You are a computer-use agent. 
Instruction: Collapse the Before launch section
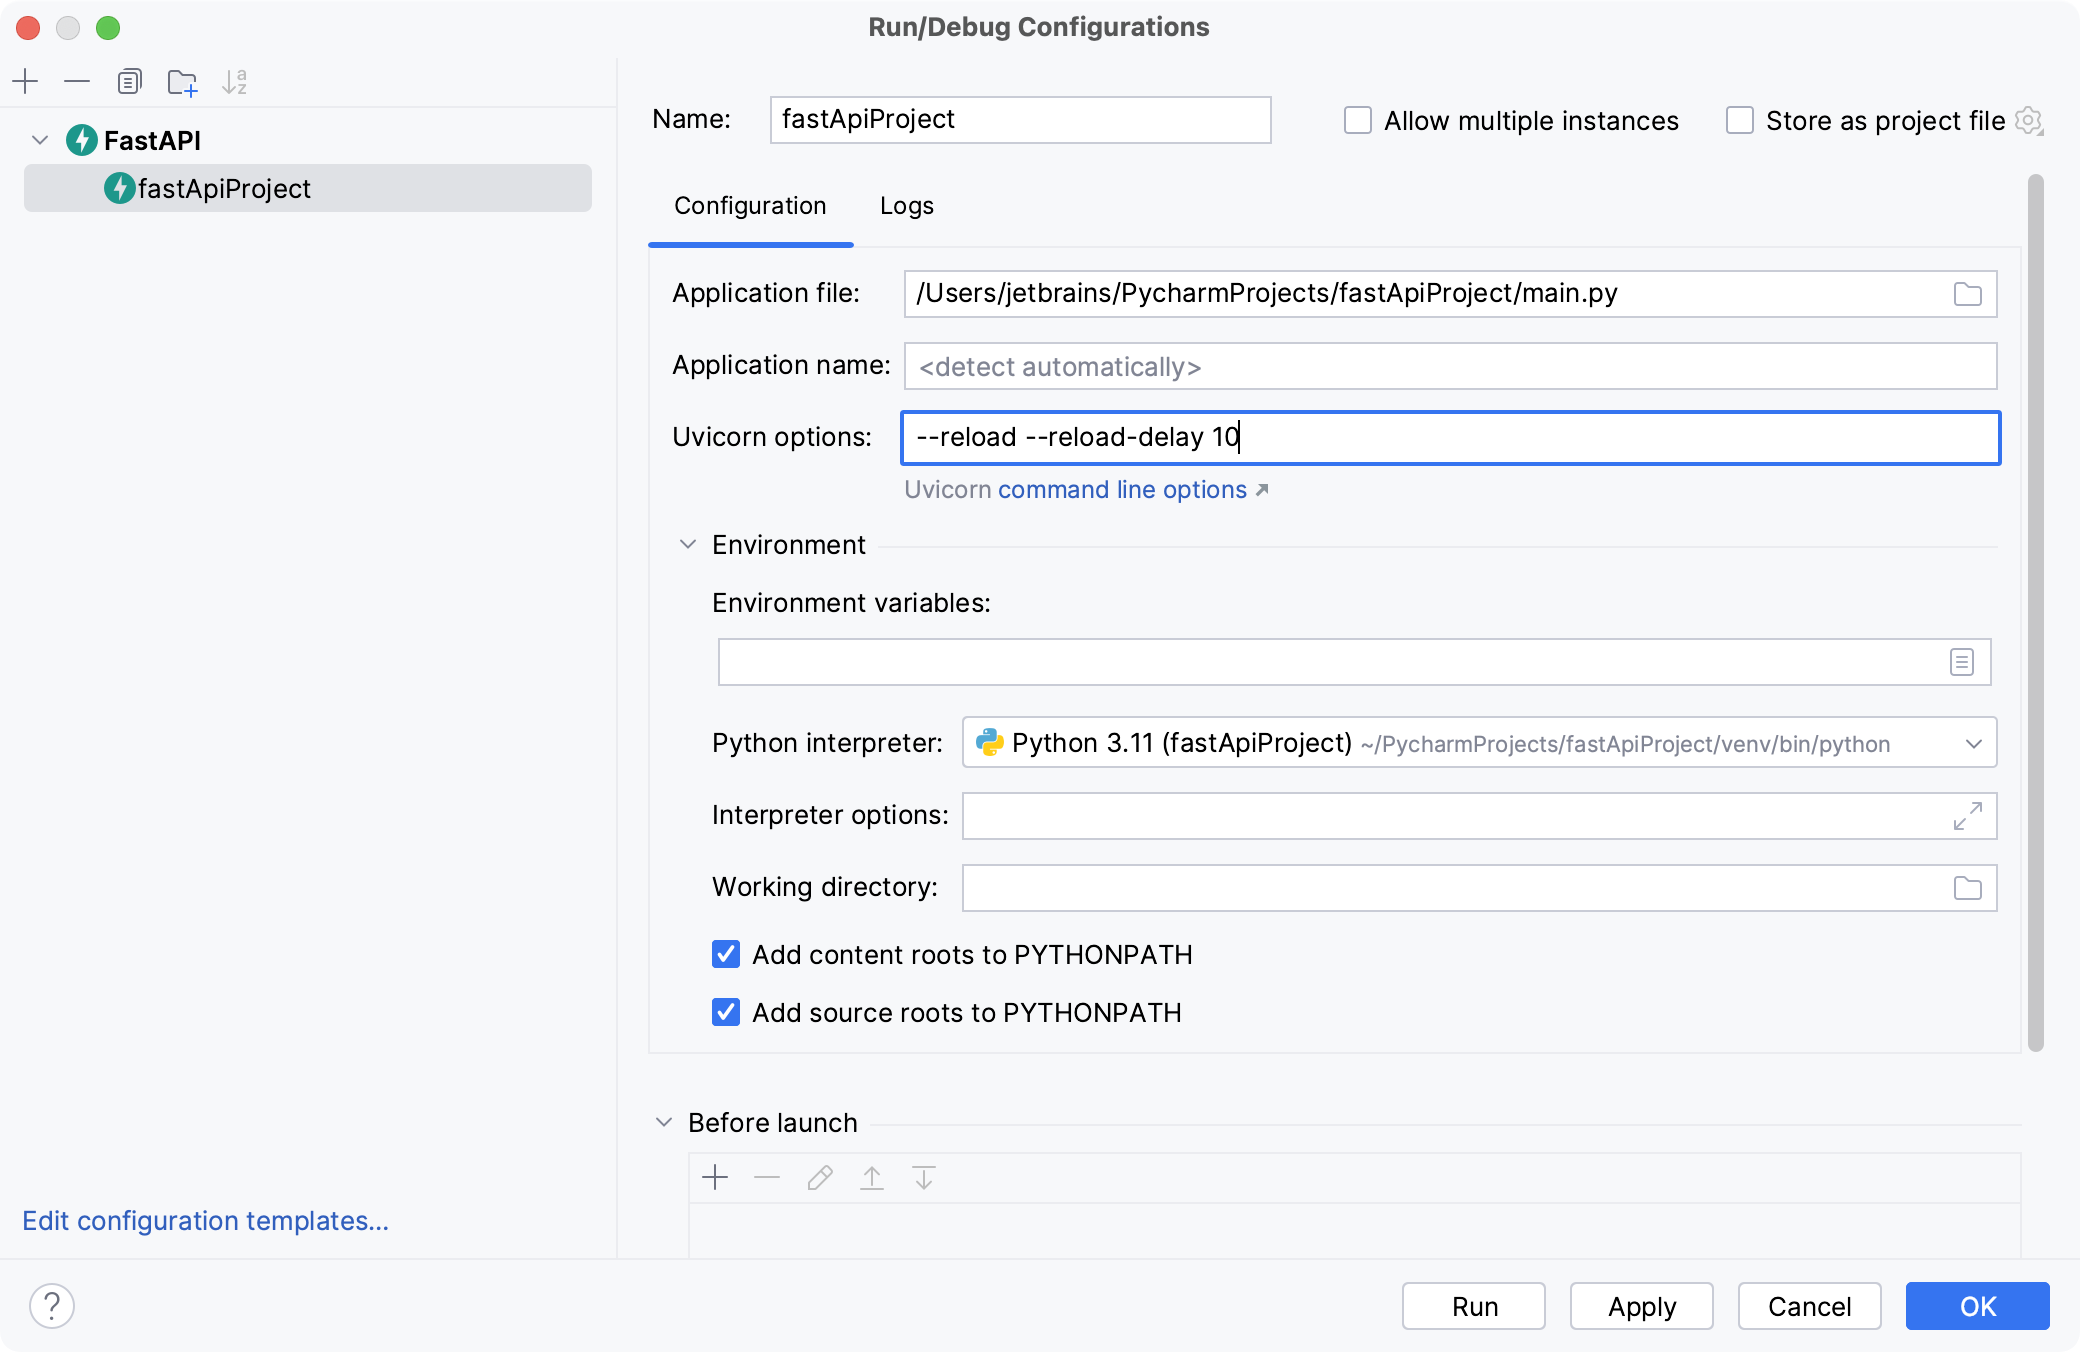663,1122
